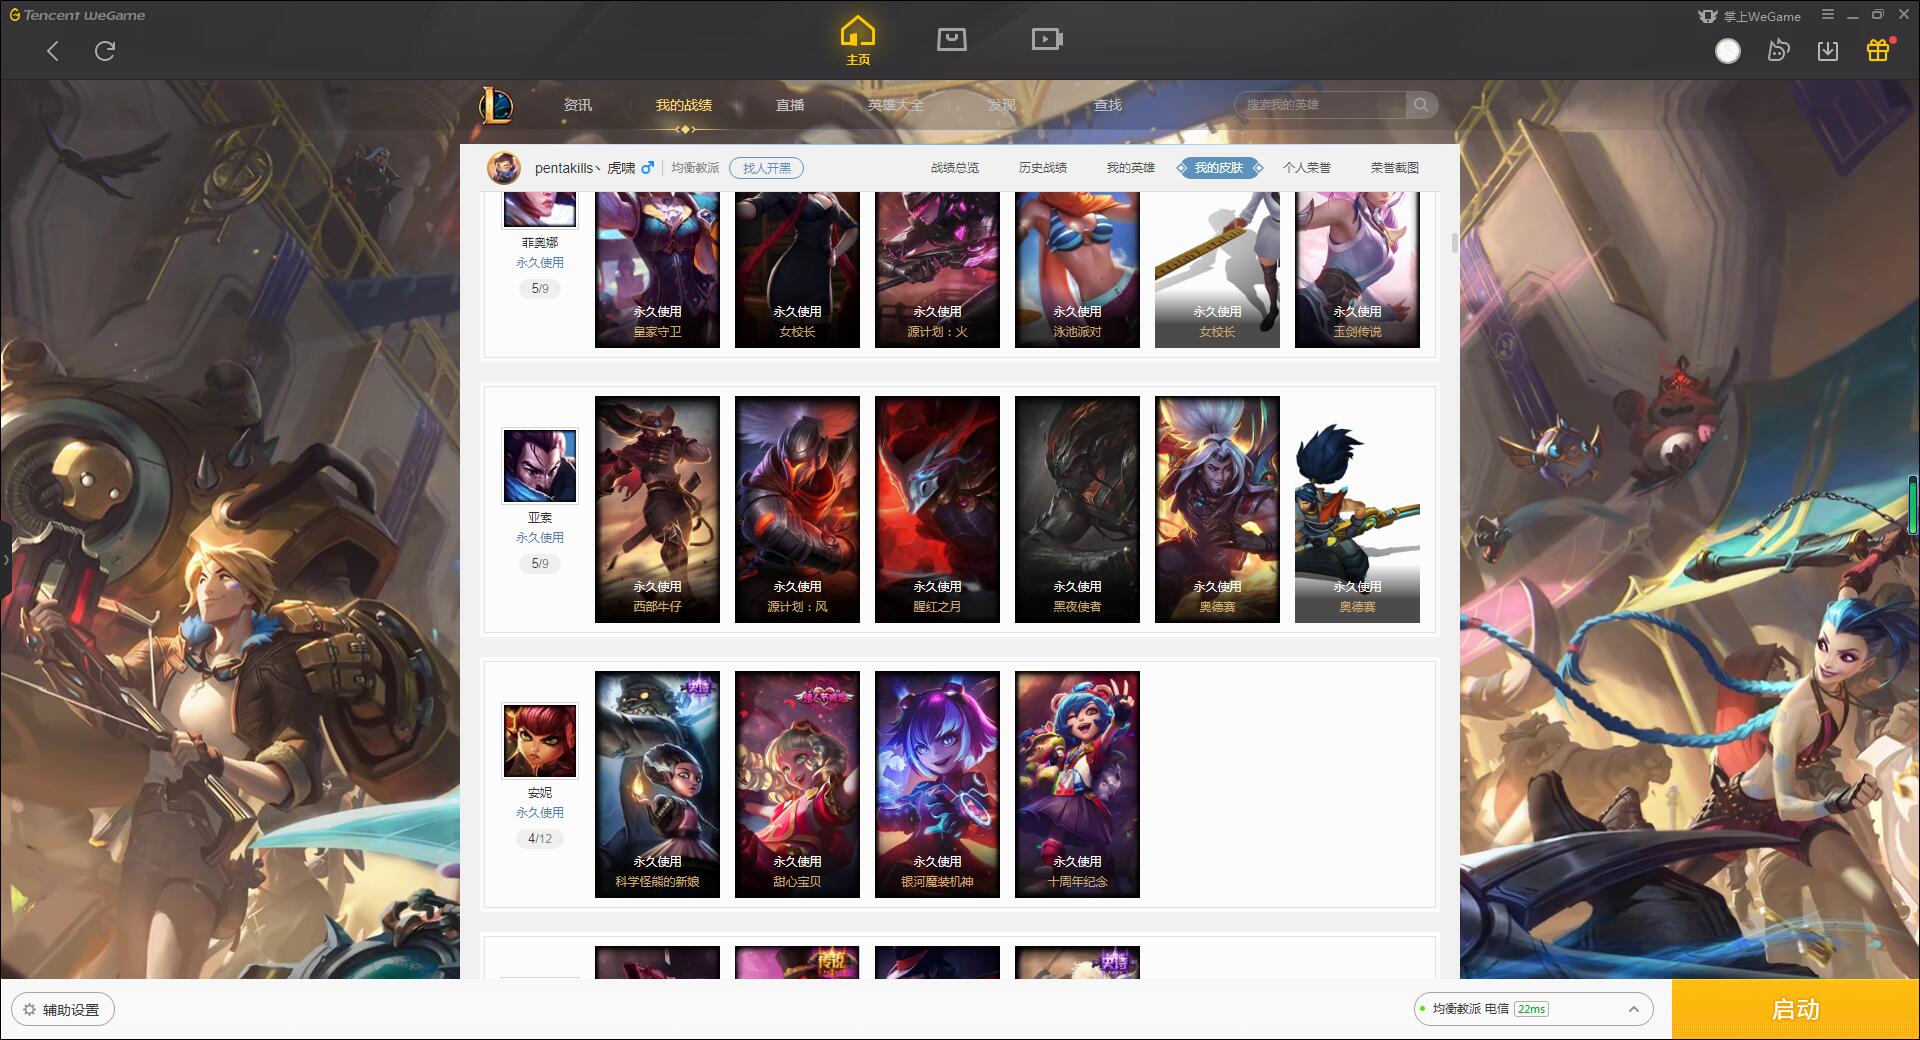This screenshot has height=1040, width=1920.
Task: Open the 源计划：火 skin card
Action: coord(937,270)
